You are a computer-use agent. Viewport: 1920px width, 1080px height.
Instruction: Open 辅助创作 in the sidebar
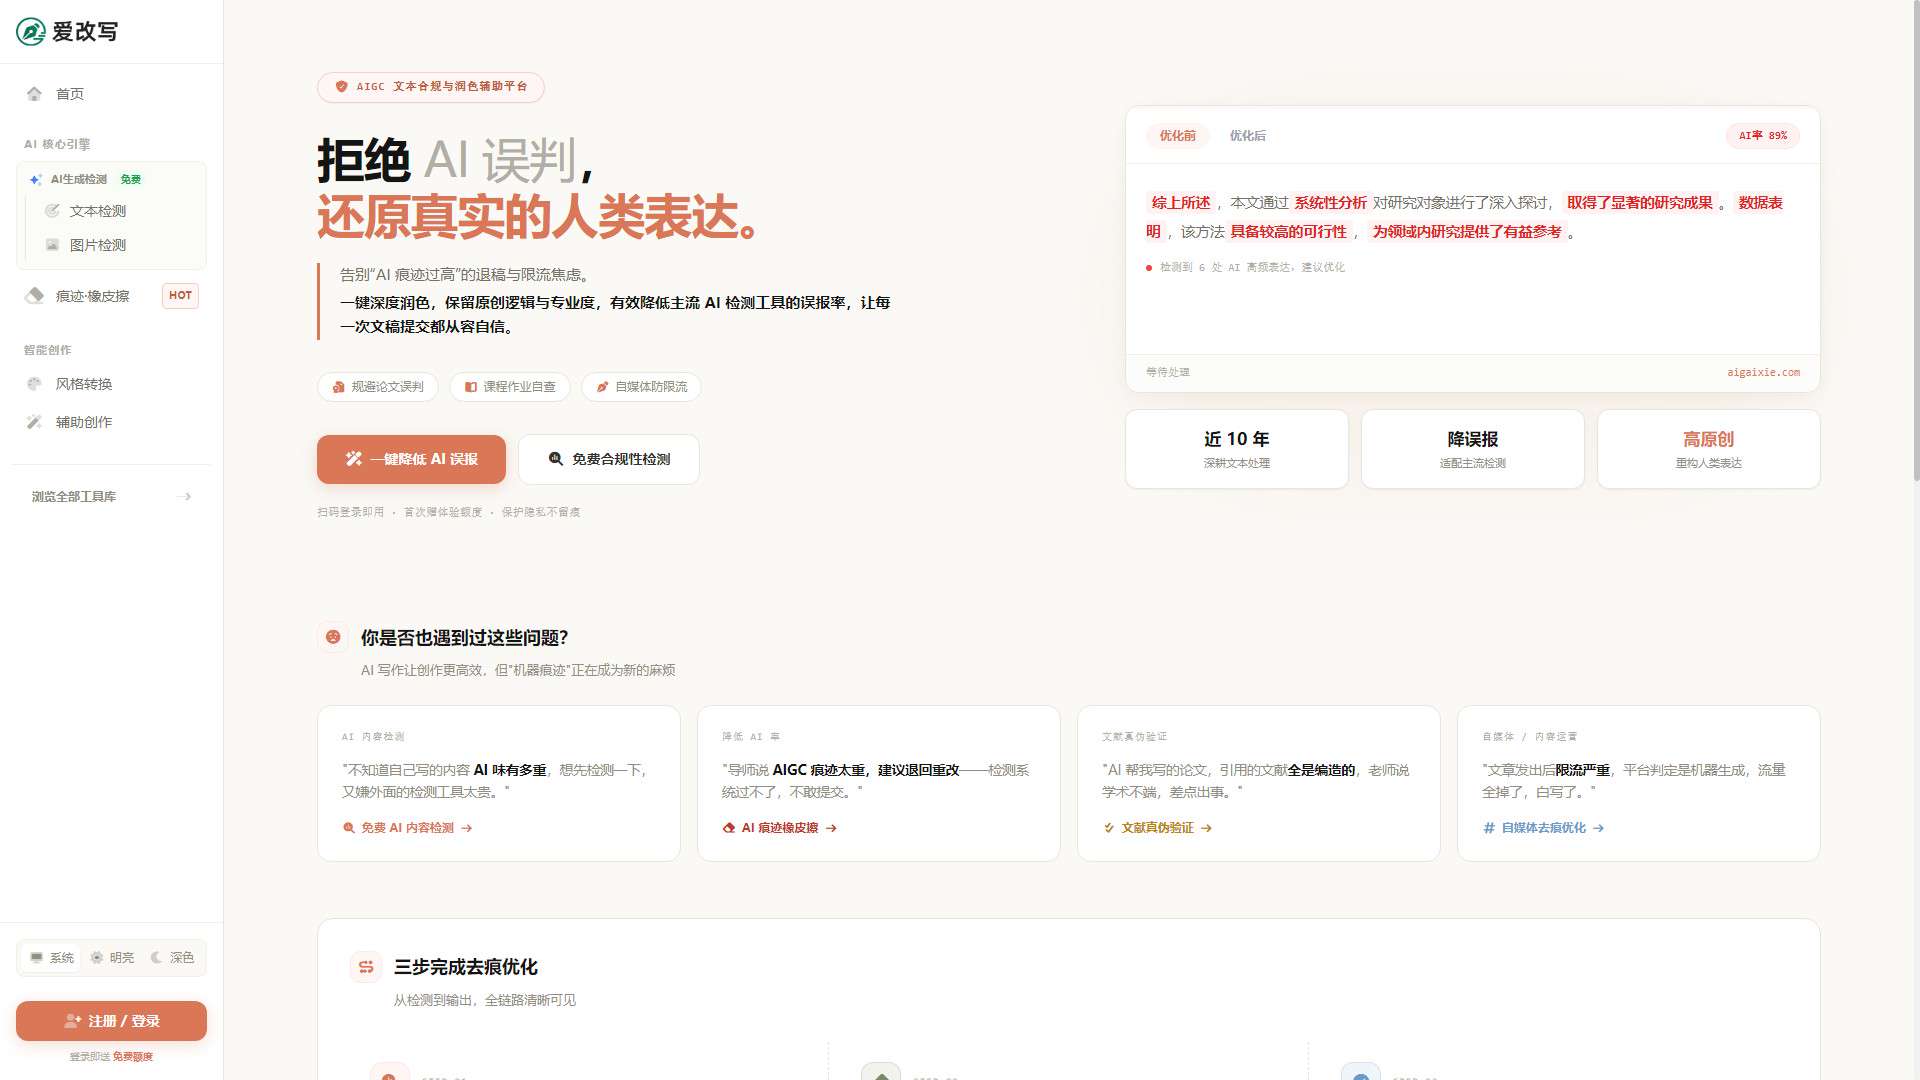111,422
